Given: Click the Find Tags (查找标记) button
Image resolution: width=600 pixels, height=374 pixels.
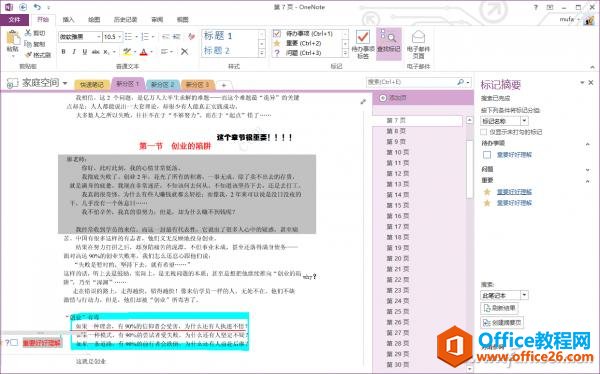Looking at the screenshot, I should tap(388, 43).
